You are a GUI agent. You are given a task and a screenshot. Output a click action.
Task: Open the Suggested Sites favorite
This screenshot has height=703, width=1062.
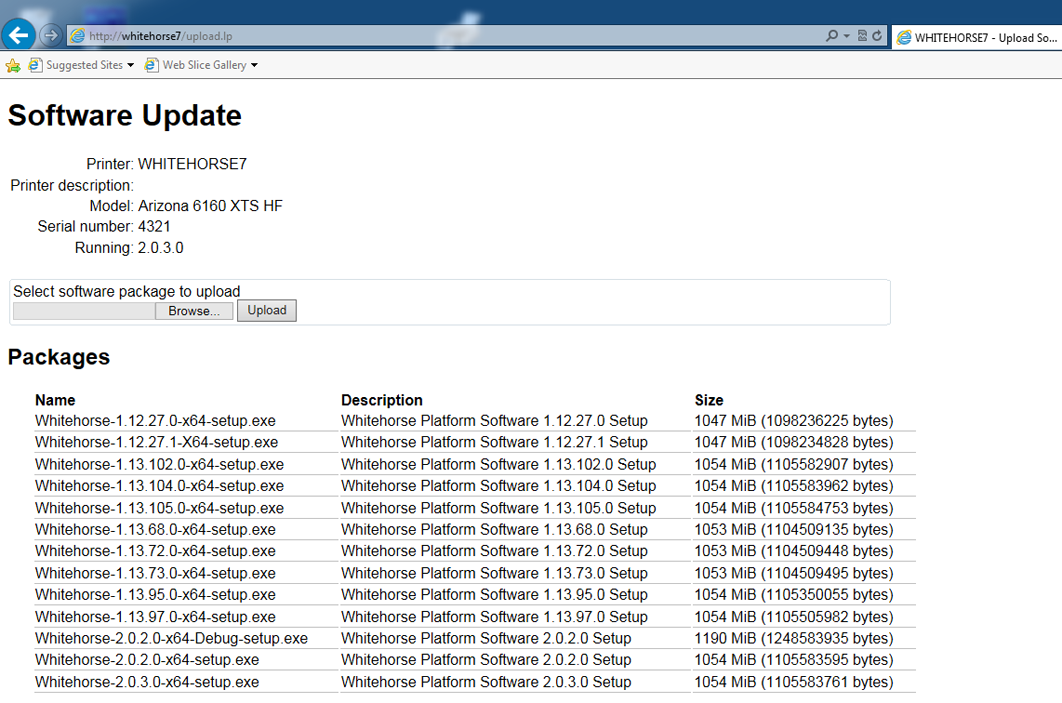pos(76,65)
